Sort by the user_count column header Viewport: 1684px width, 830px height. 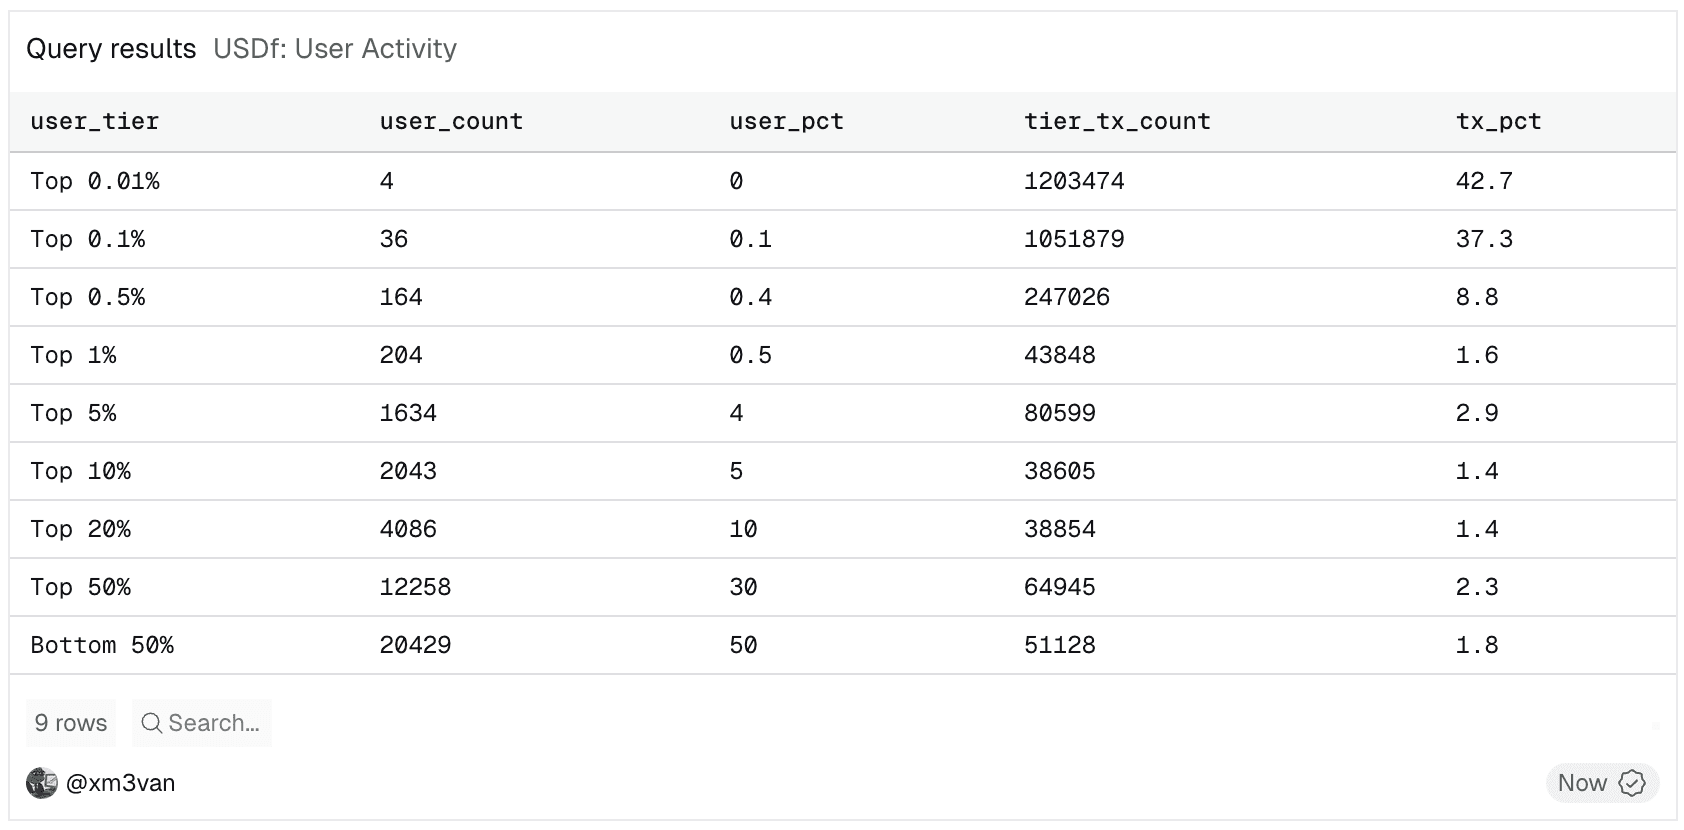pos(451,122)
